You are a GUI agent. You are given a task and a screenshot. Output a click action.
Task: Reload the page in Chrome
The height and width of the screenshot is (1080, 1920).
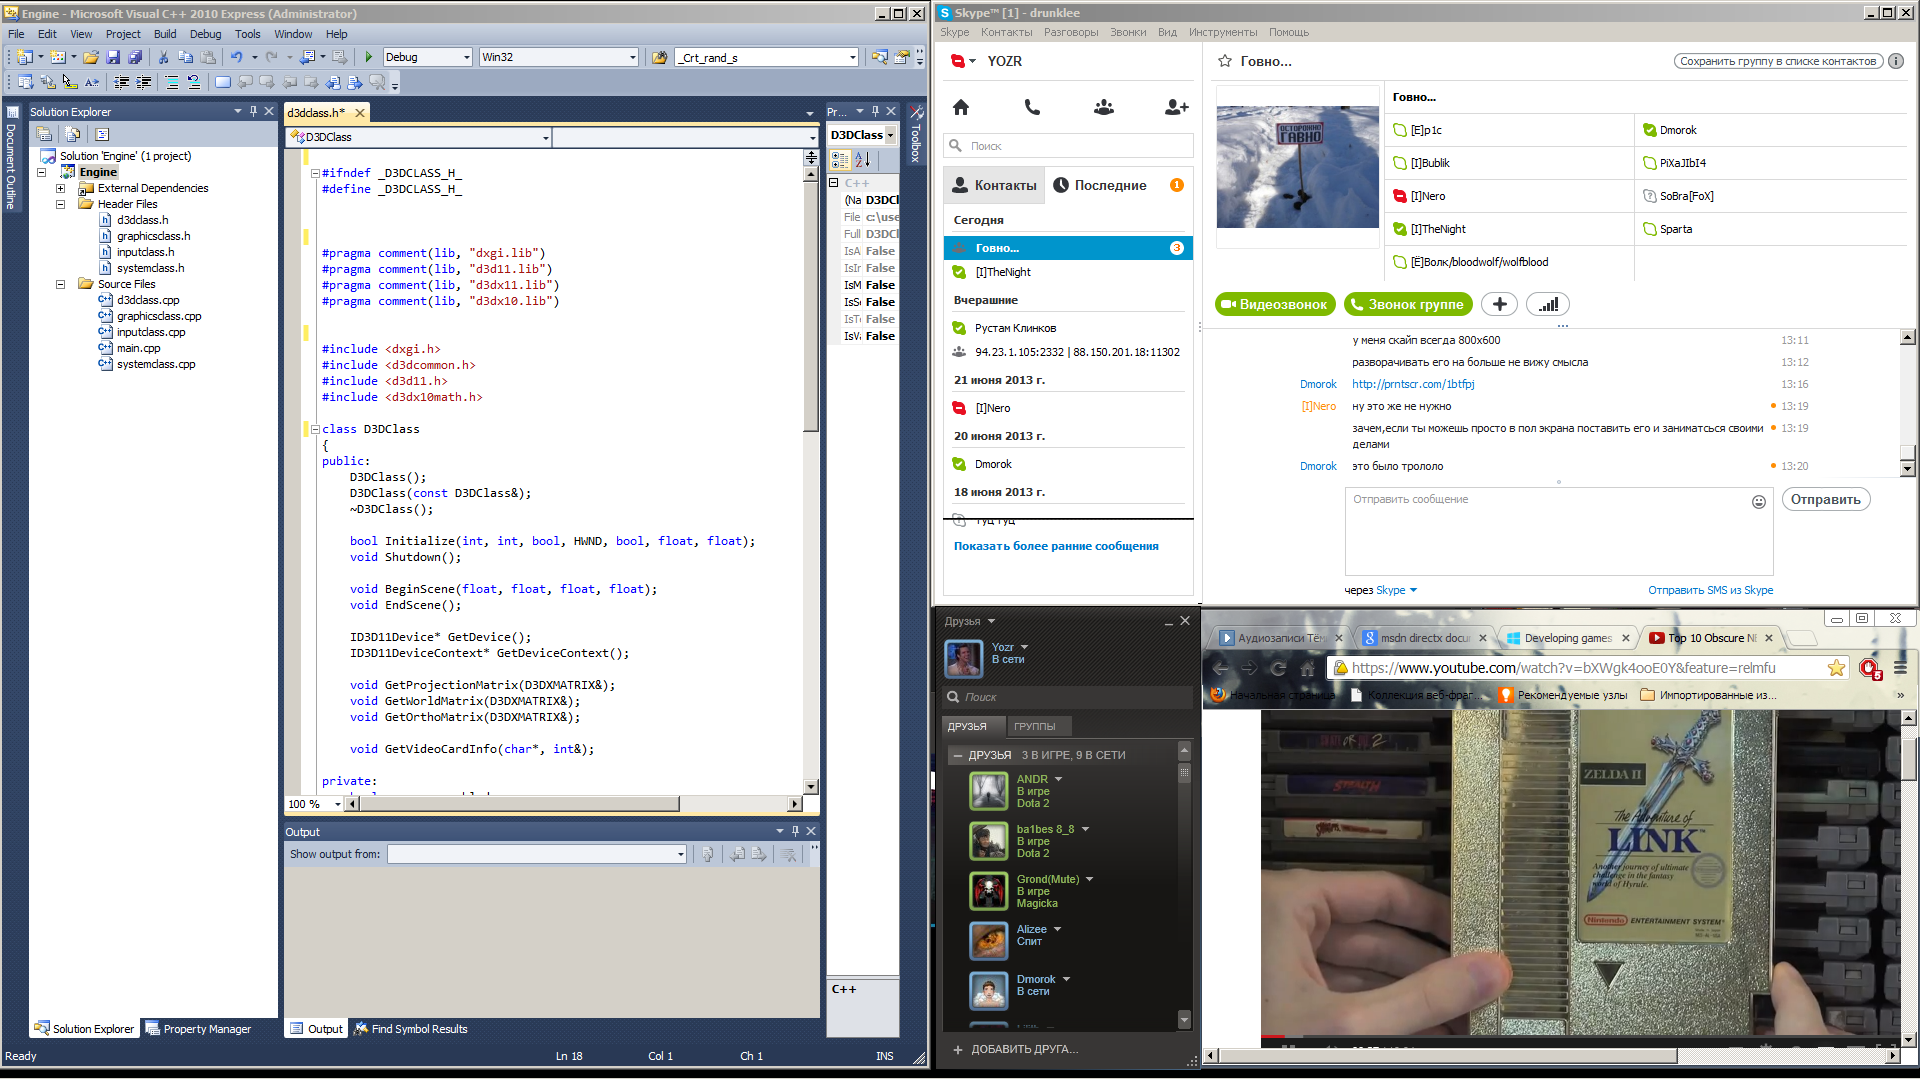[x=1278, y=668]
